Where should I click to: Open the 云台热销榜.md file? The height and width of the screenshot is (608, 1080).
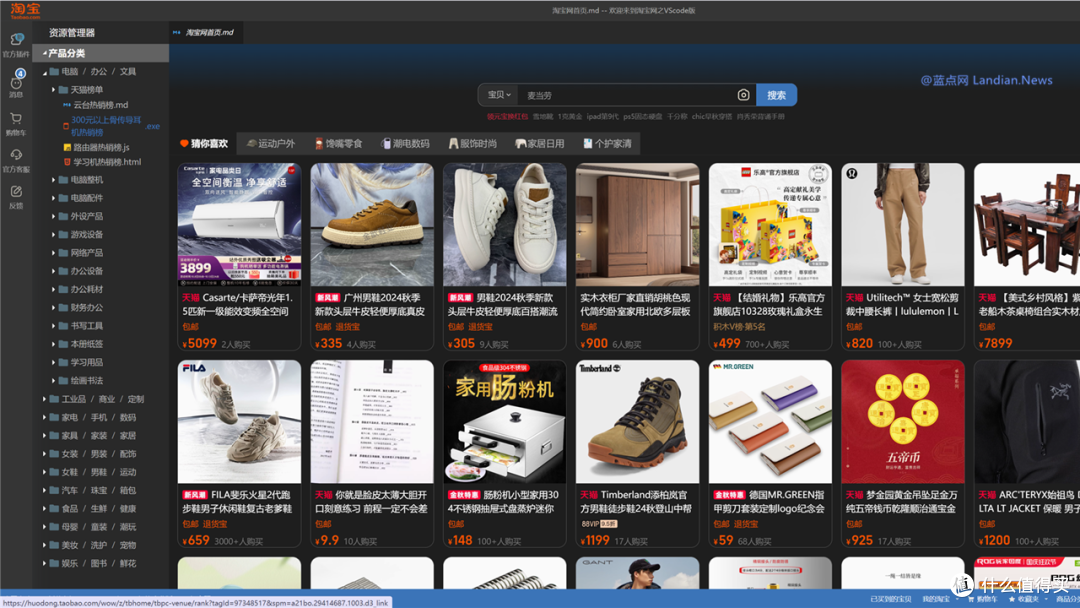click(101, 105)
